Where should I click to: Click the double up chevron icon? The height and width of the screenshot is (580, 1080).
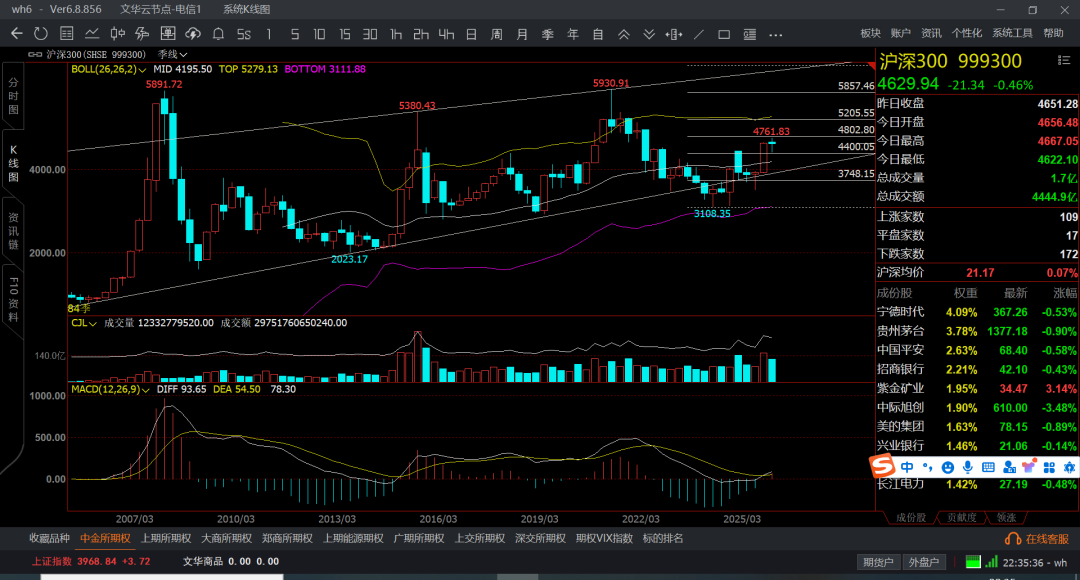tap(624, 34)
